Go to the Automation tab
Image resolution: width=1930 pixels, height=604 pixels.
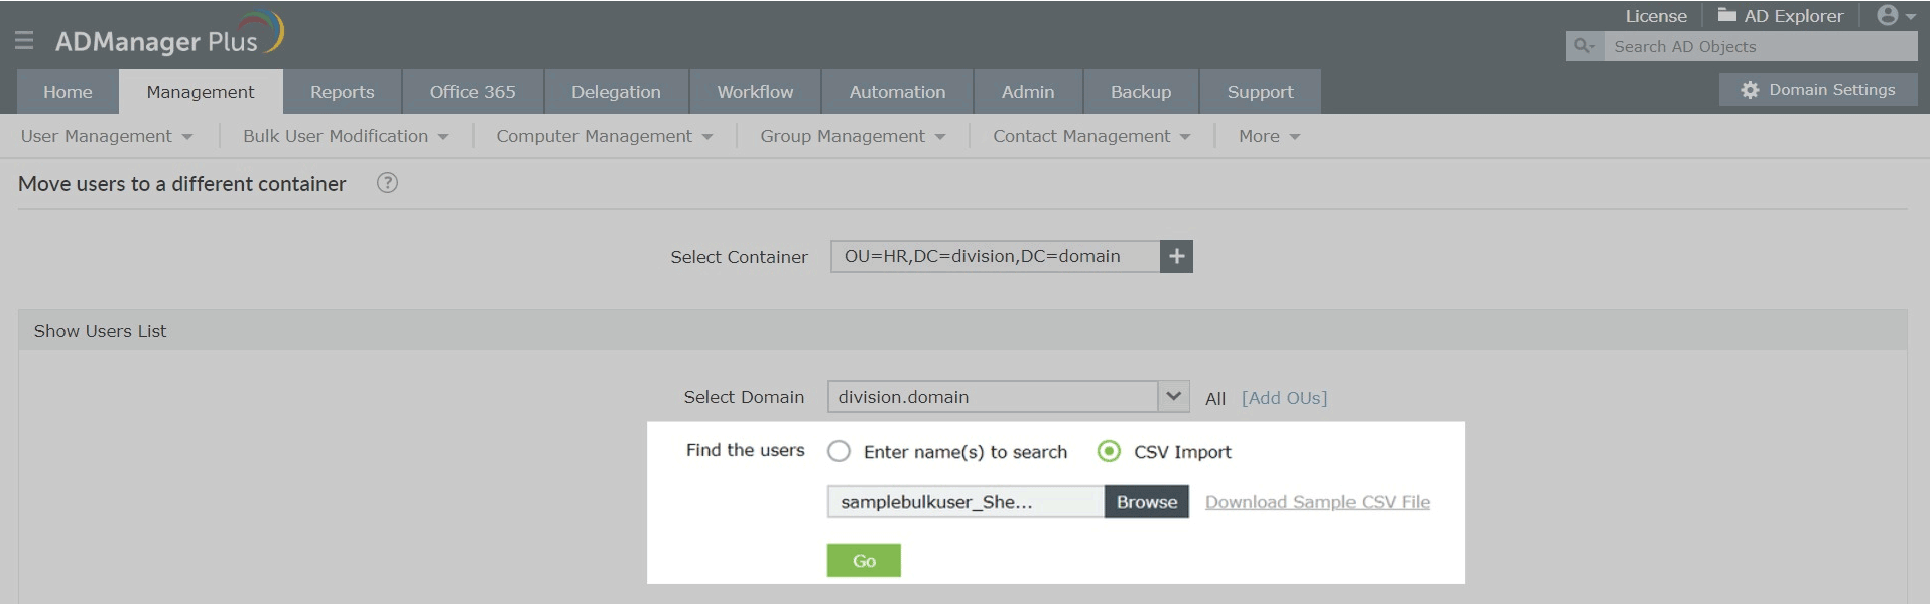[897, 92]
